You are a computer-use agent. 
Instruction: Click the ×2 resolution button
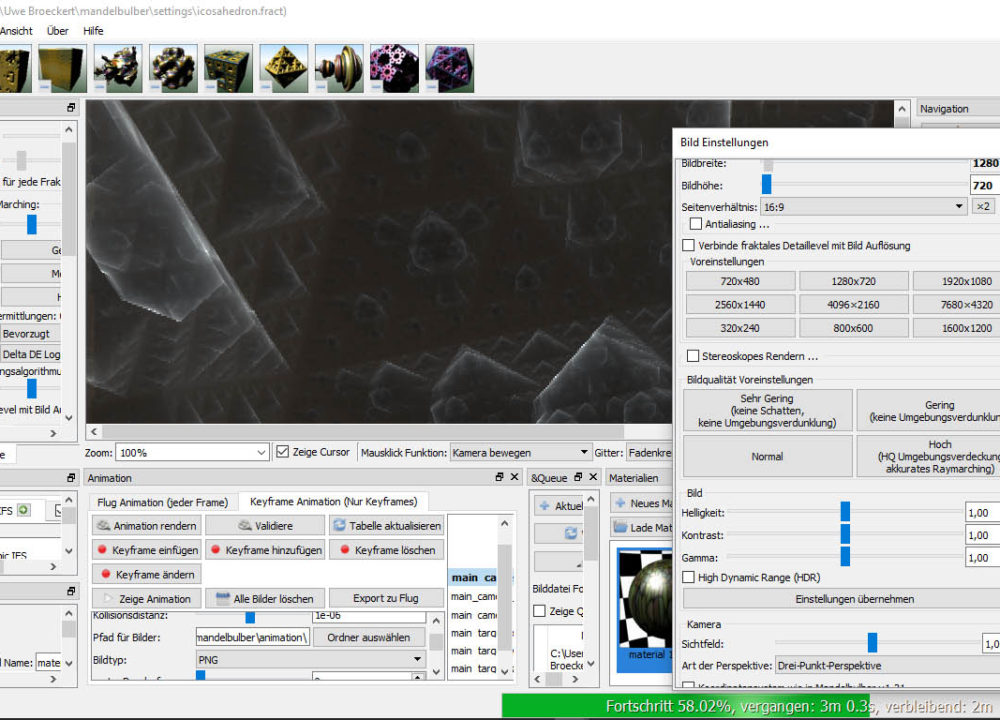tap(983, 207)
